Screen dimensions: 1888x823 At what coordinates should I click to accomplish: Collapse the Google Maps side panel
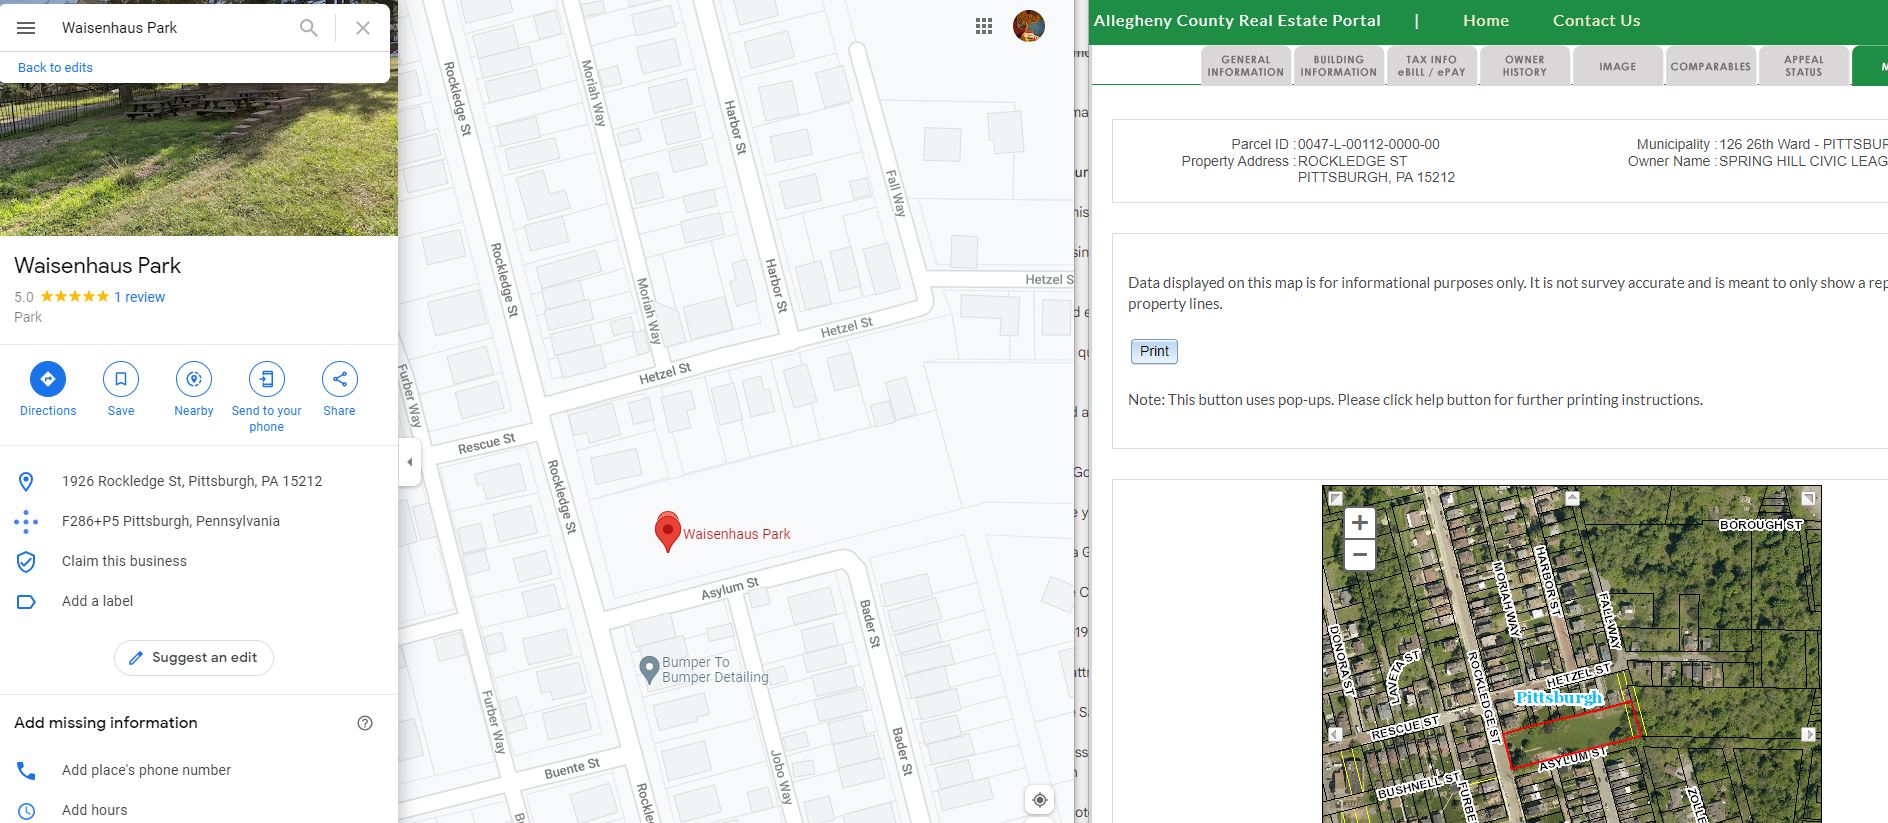coord(409,462)
